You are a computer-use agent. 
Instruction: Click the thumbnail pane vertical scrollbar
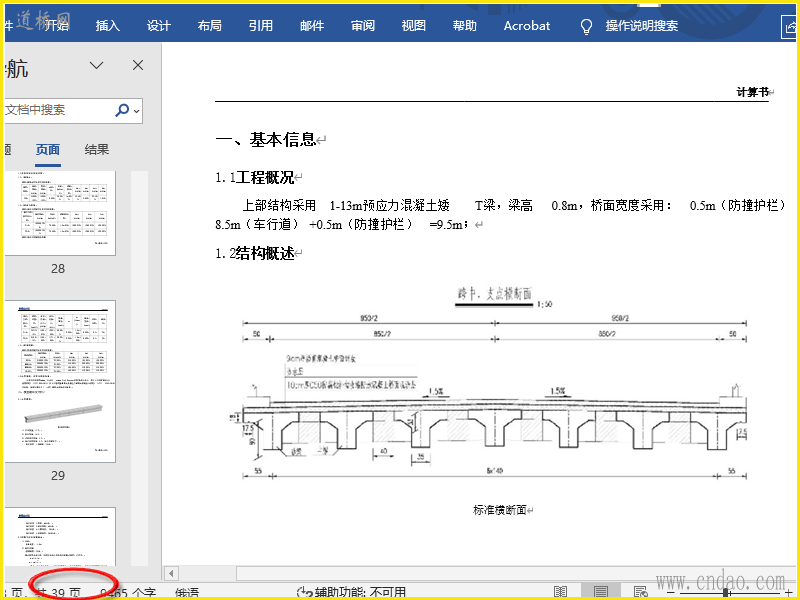(139, 367)
